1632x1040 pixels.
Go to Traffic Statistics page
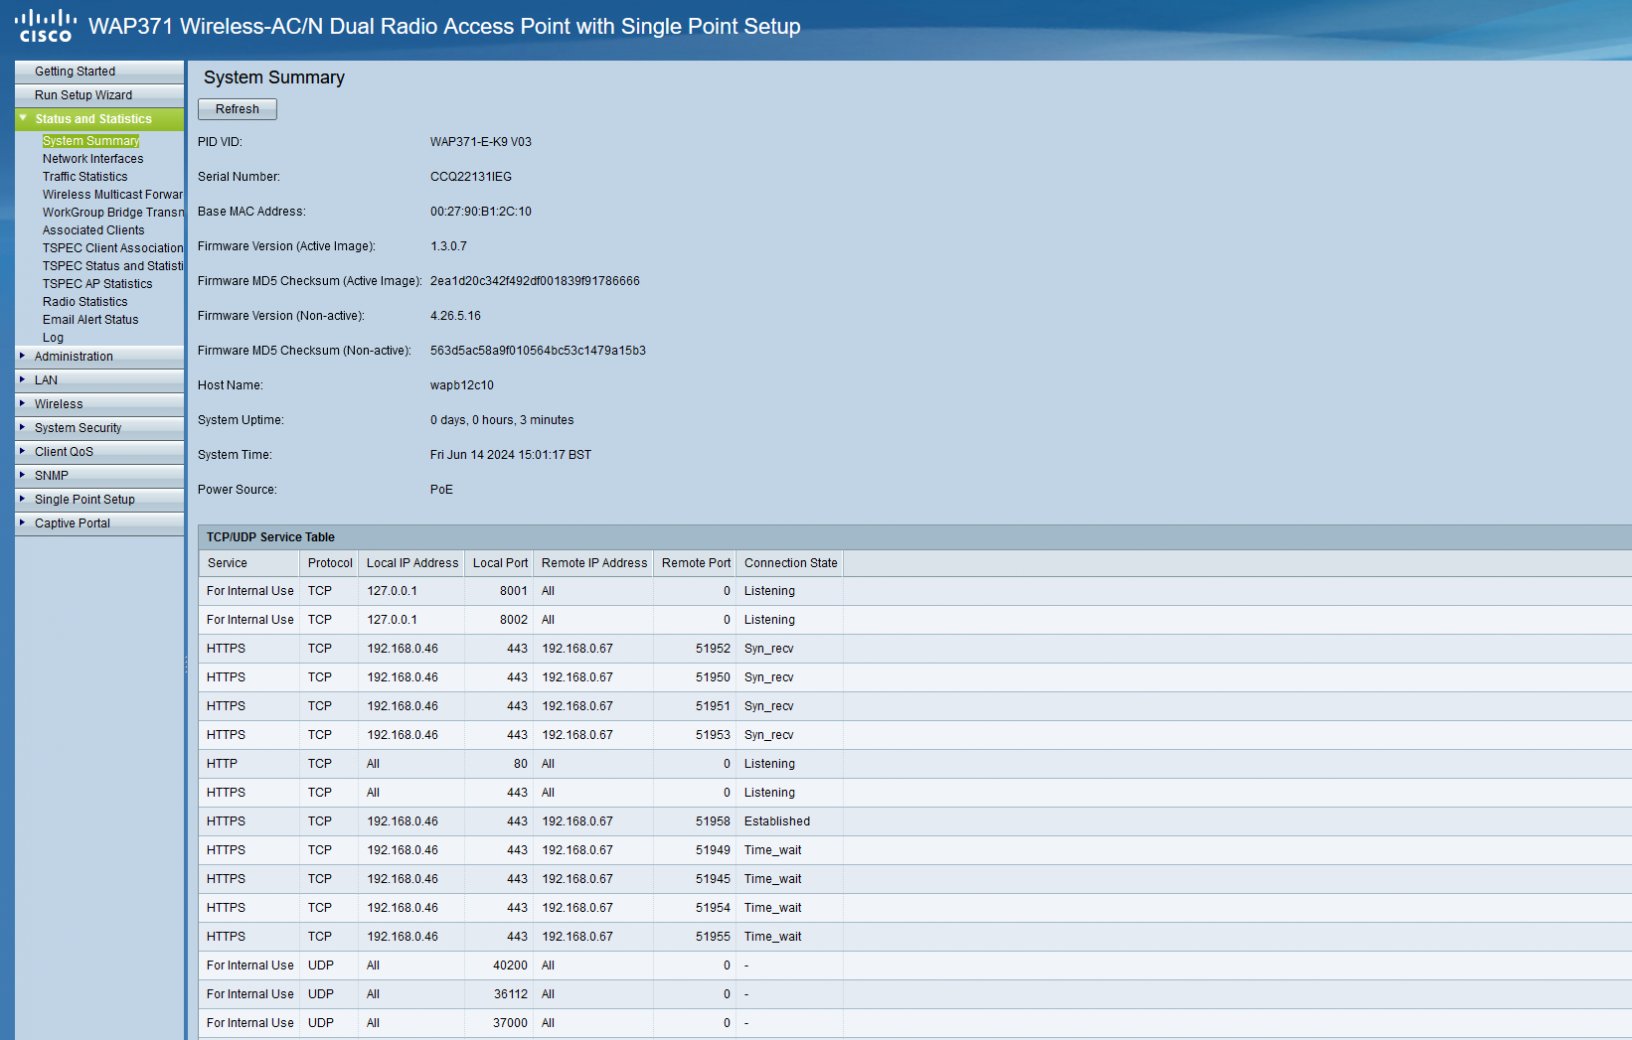[x=84, y=177]
